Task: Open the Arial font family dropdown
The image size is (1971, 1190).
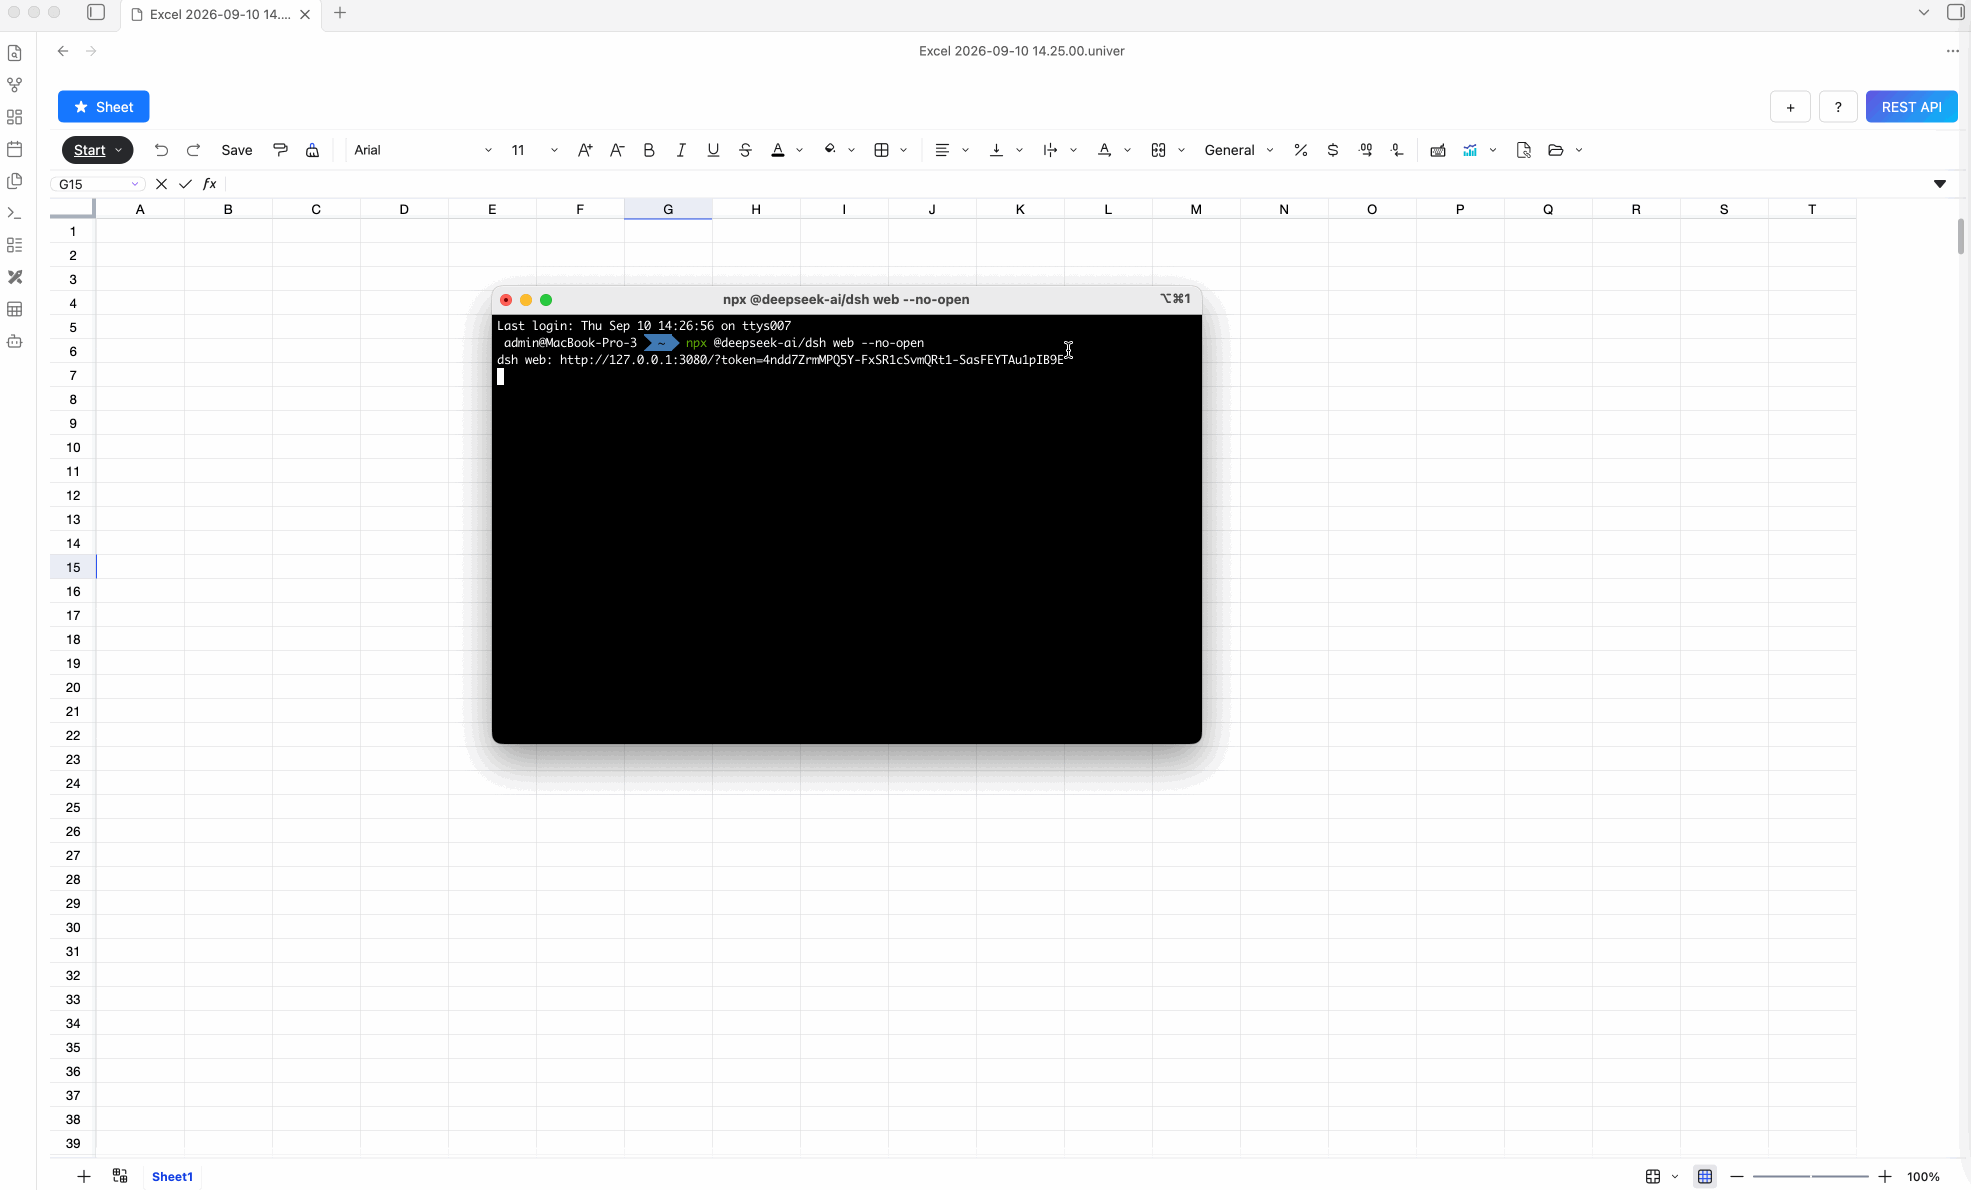Action: coord(423,150)
